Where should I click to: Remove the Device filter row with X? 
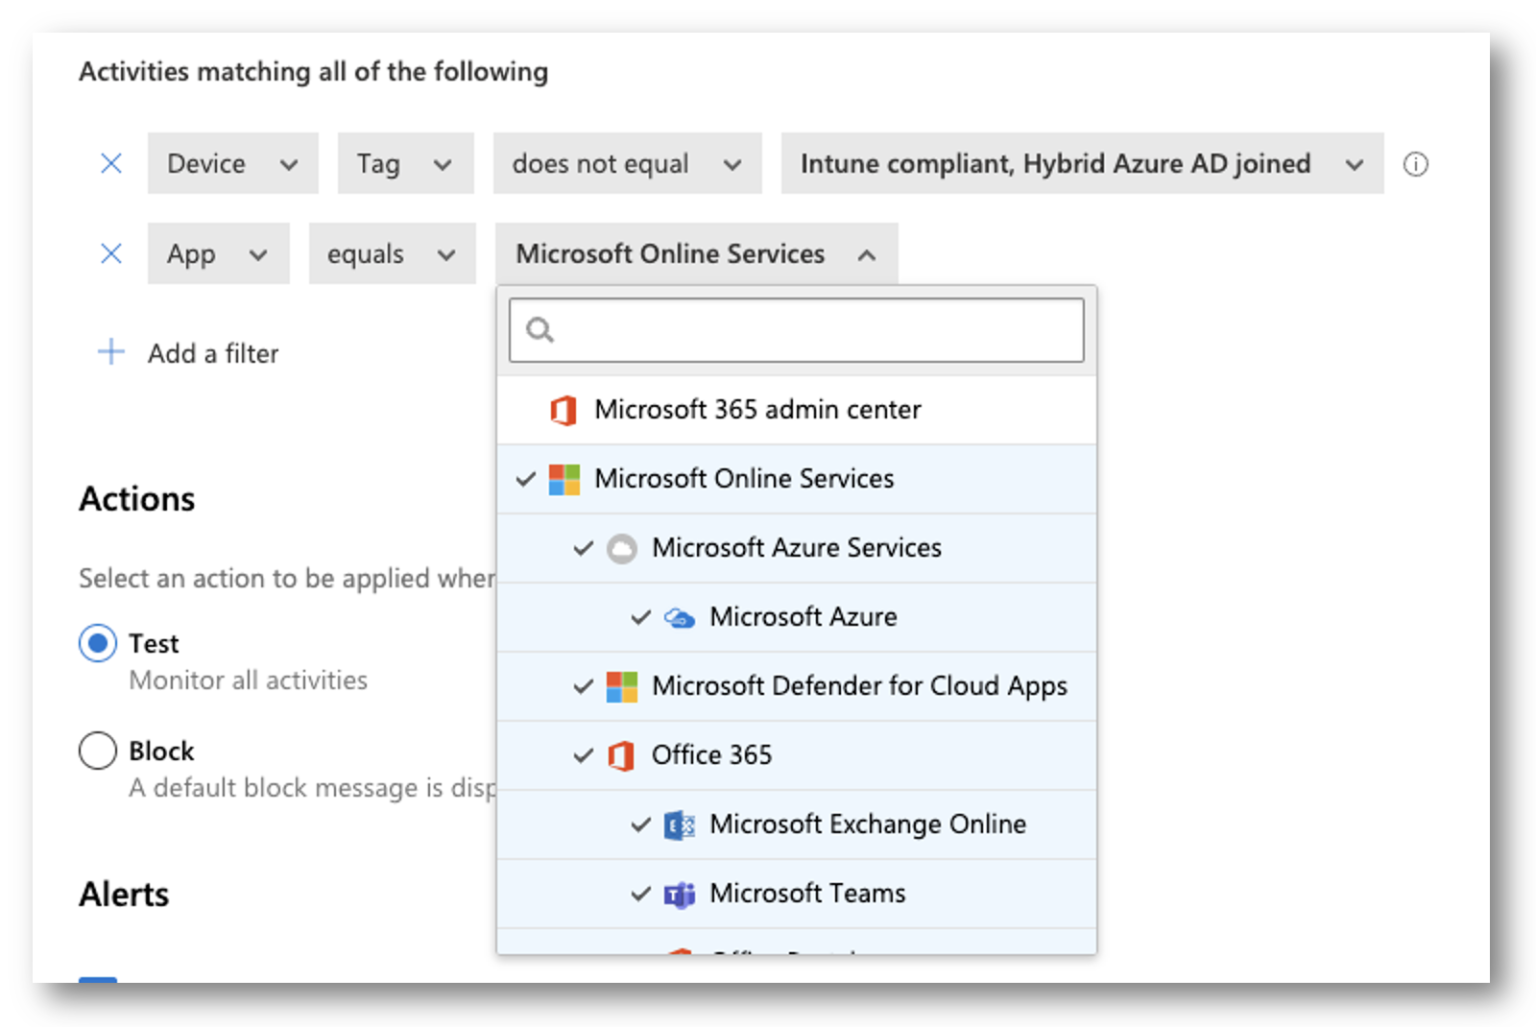pos(111,163)
